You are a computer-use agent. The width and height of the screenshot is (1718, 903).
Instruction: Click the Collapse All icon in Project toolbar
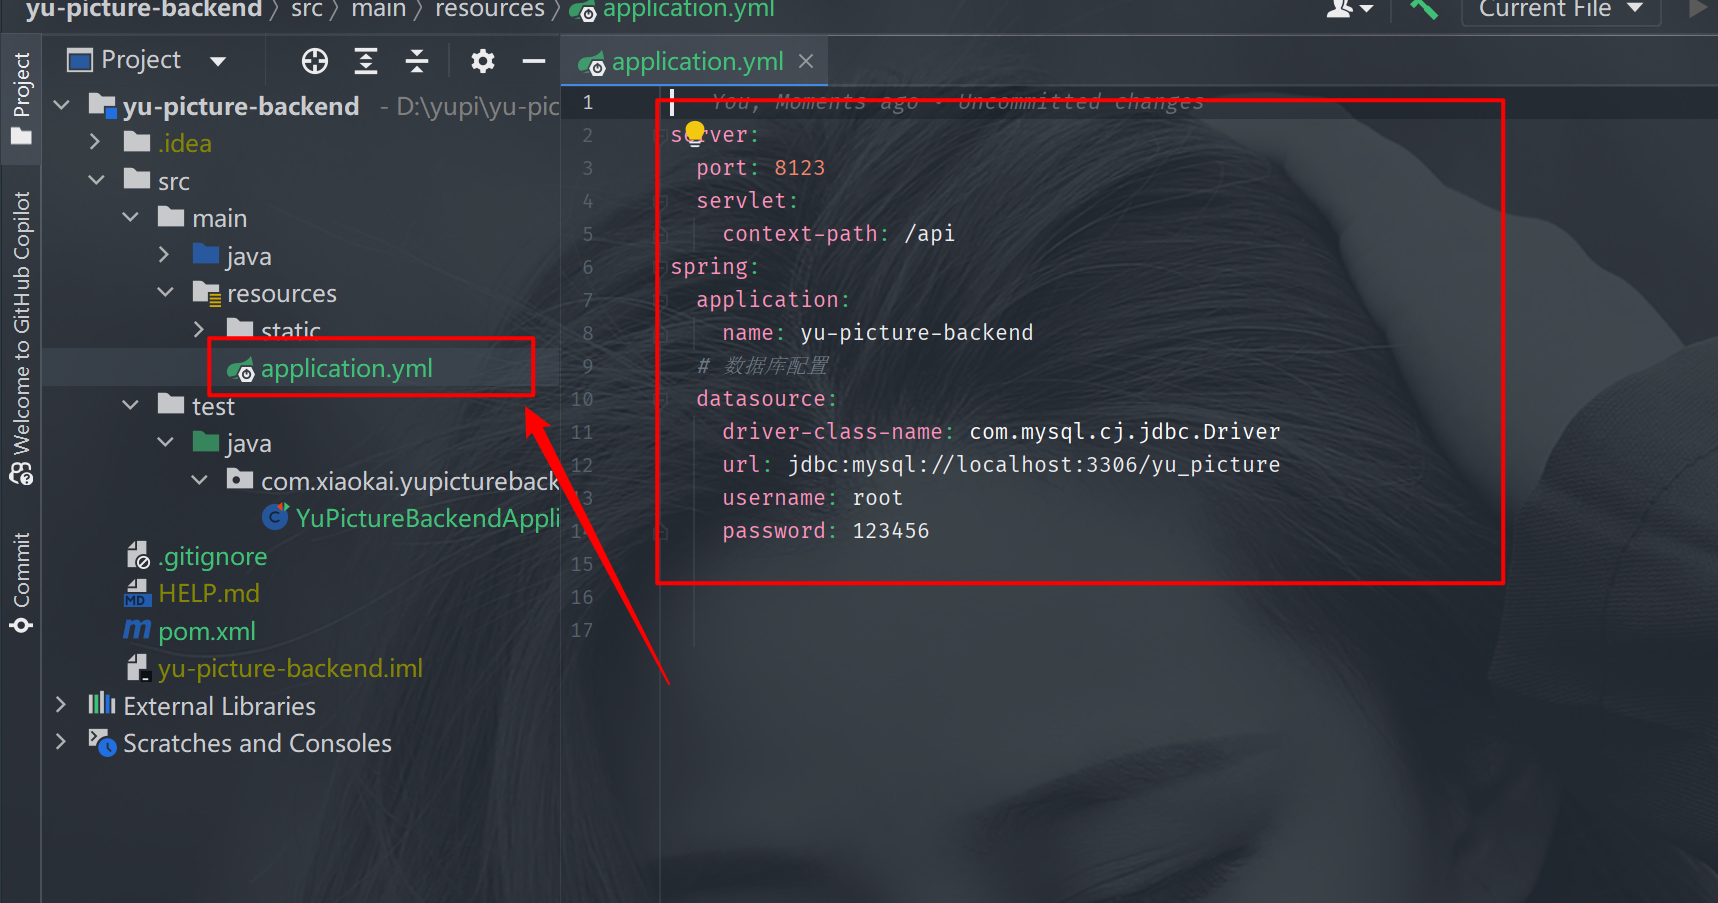tap(417, 62)
